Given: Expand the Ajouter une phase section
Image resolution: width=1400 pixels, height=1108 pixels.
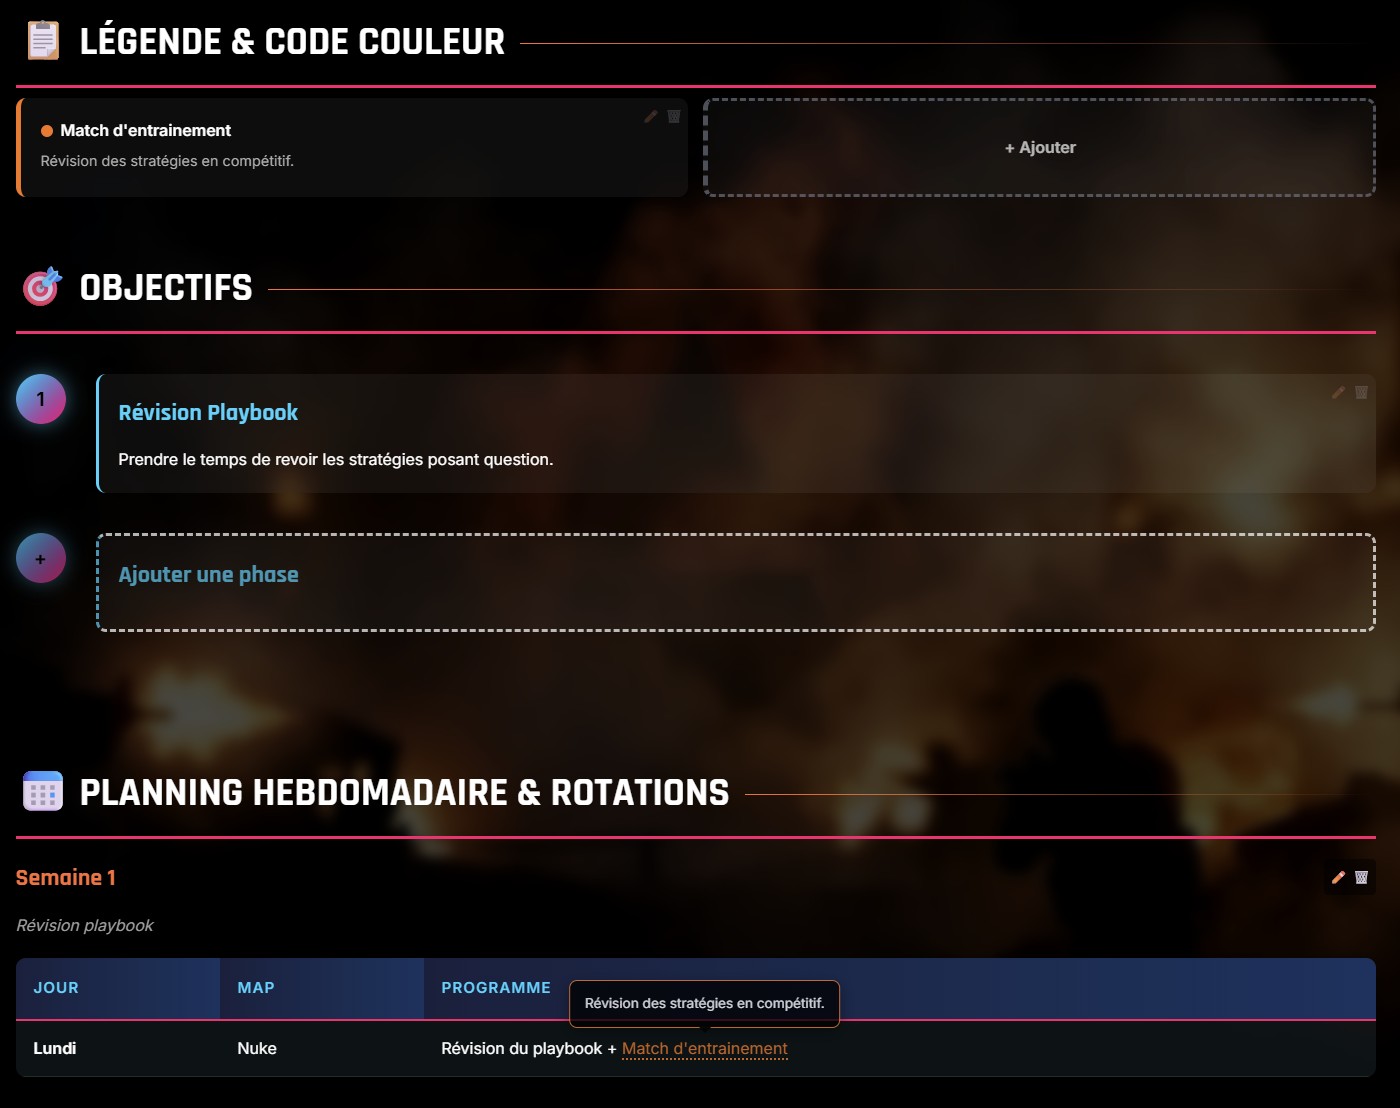Looking at the screenshot, I should pos(208,574).
